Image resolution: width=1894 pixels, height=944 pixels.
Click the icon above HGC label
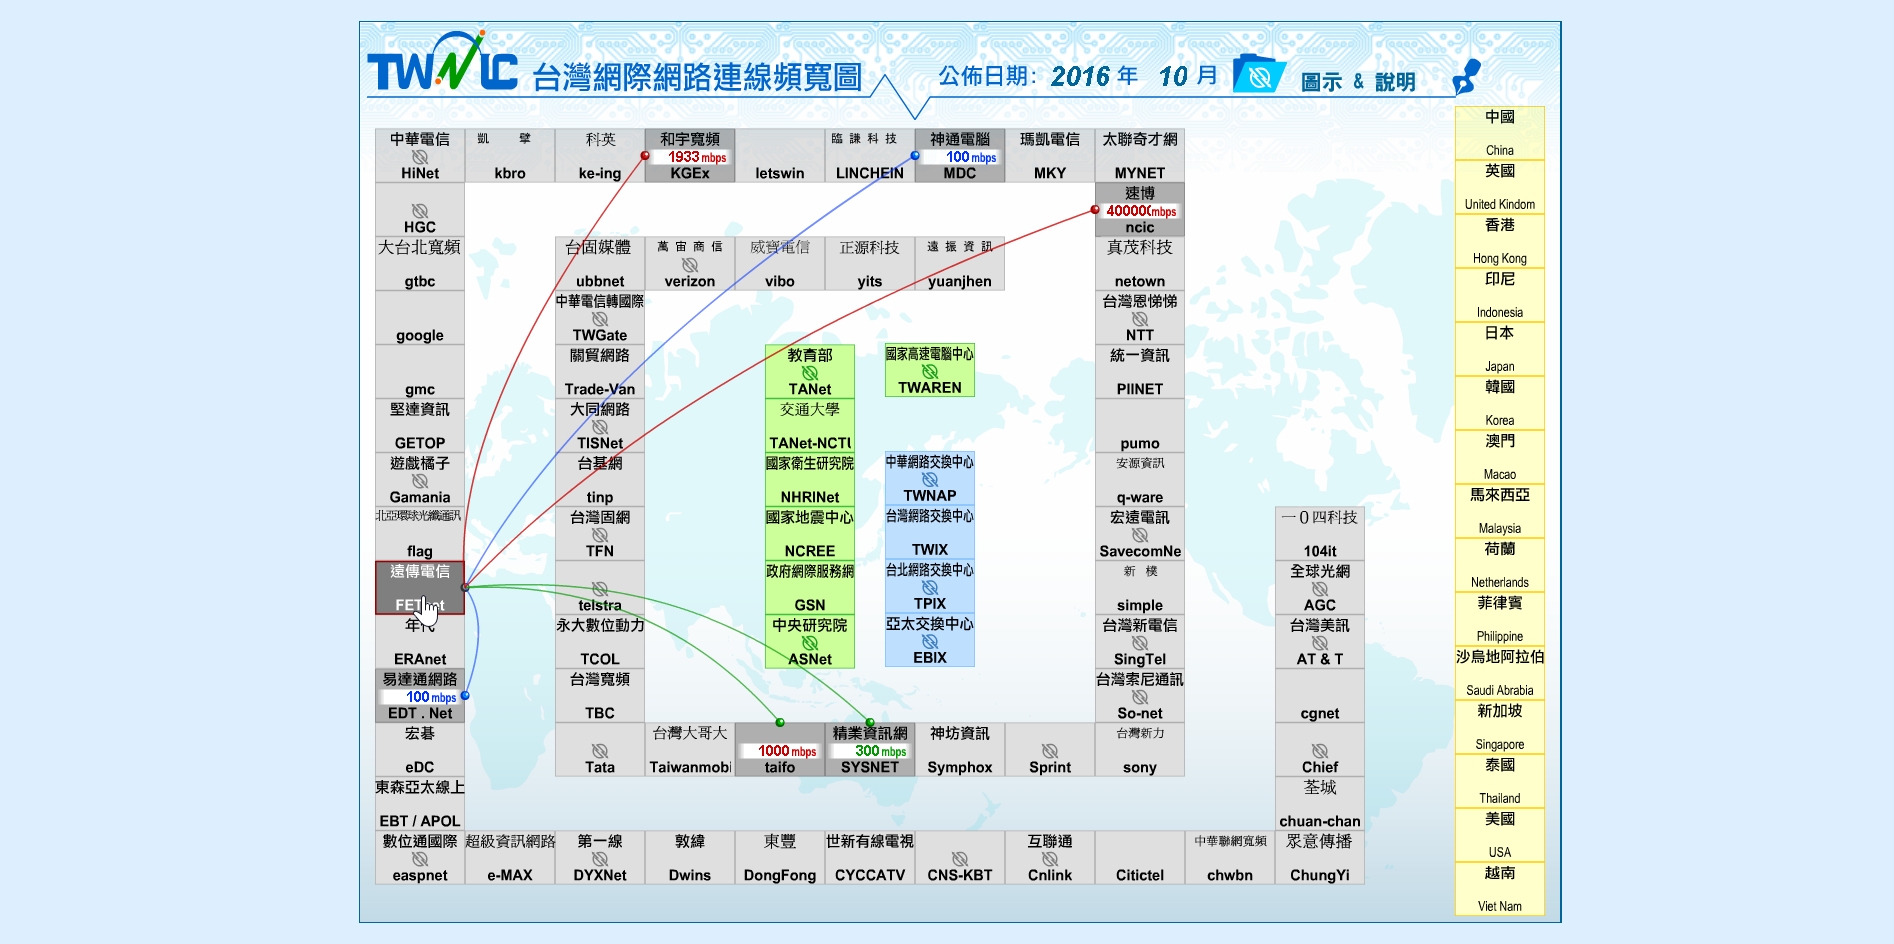(x=420, y=211)
